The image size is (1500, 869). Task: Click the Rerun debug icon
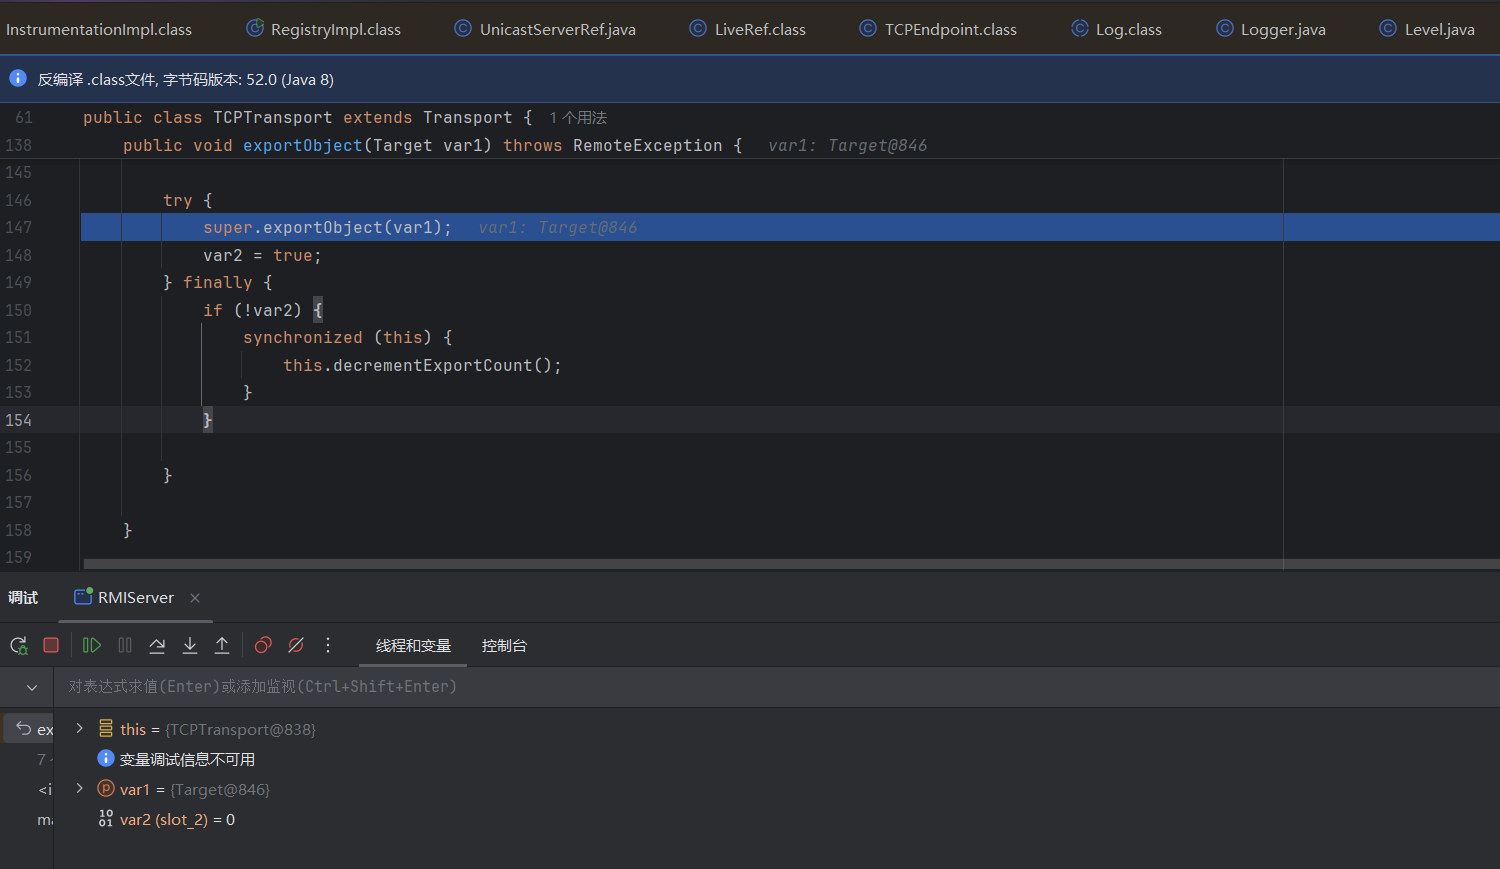coord(19,646)
